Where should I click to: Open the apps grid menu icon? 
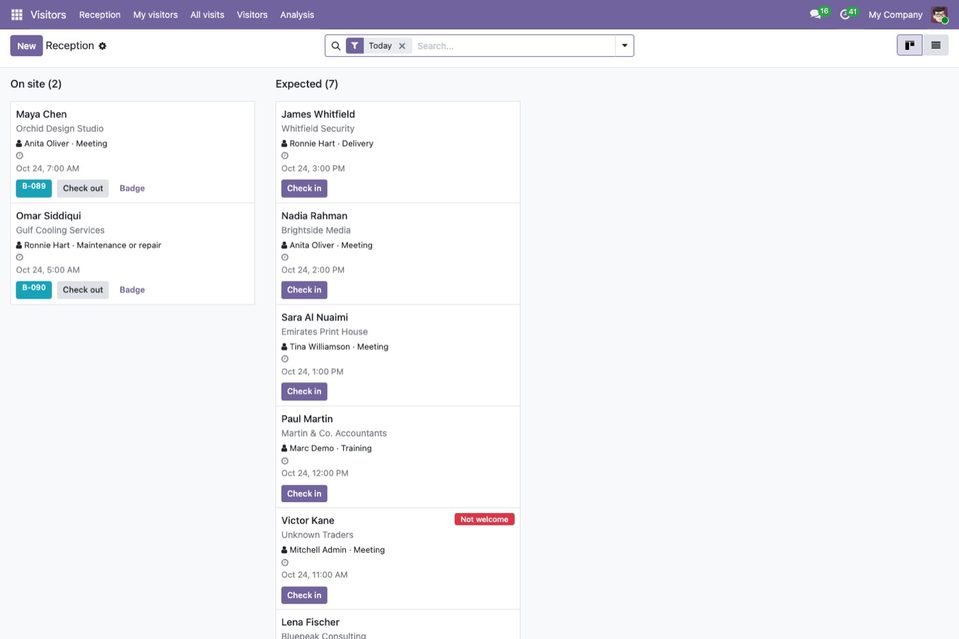pyautogui.click(x=17, y=14)
